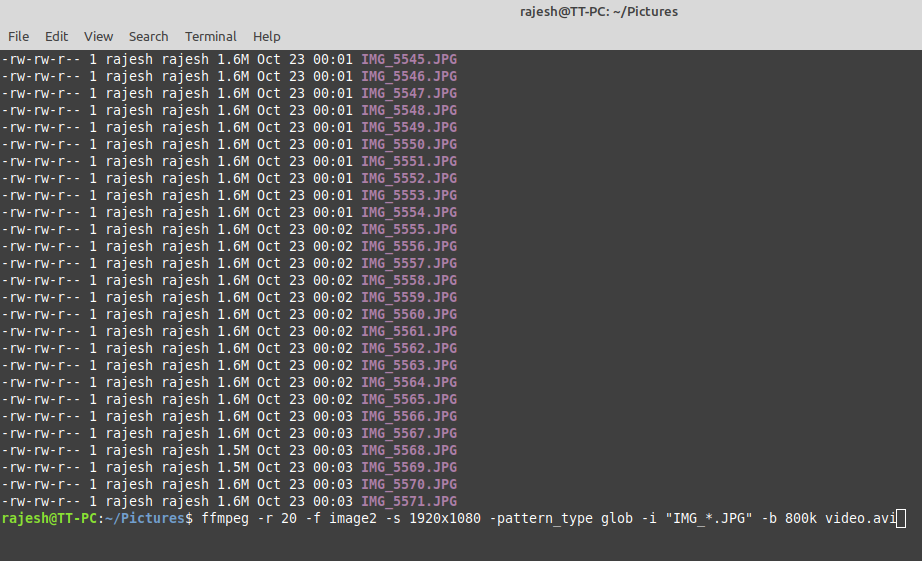Click the filename IMG_5554.JPG in listing
Viewport: 922px width, 561px height.
coord(408,213)
